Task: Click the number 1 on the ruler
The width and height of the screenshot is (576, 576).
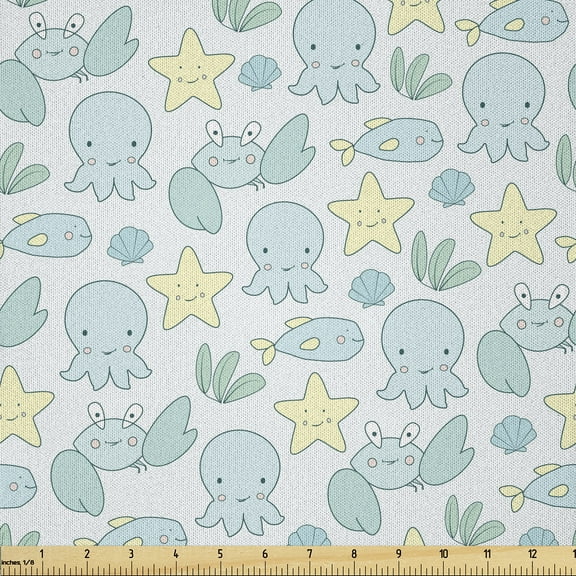Action: click(42, 554)
